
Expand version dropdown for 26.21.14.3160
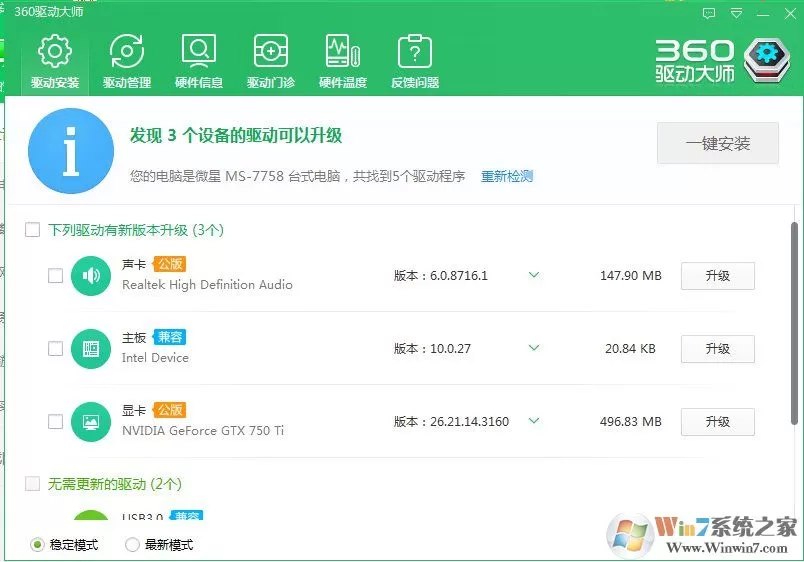[534, 421]
